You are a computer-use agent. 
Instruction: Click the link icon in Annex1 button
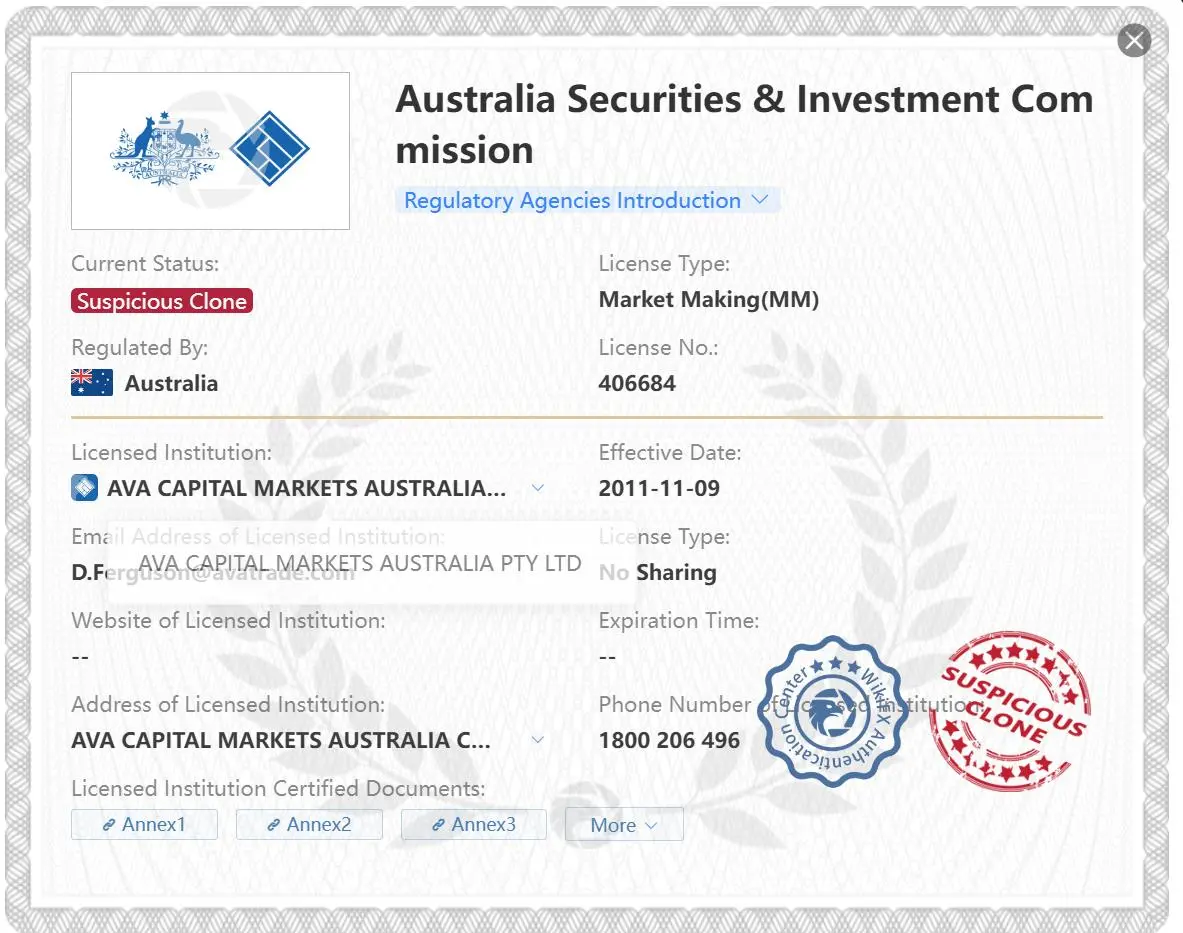click(x=109, y=825)
